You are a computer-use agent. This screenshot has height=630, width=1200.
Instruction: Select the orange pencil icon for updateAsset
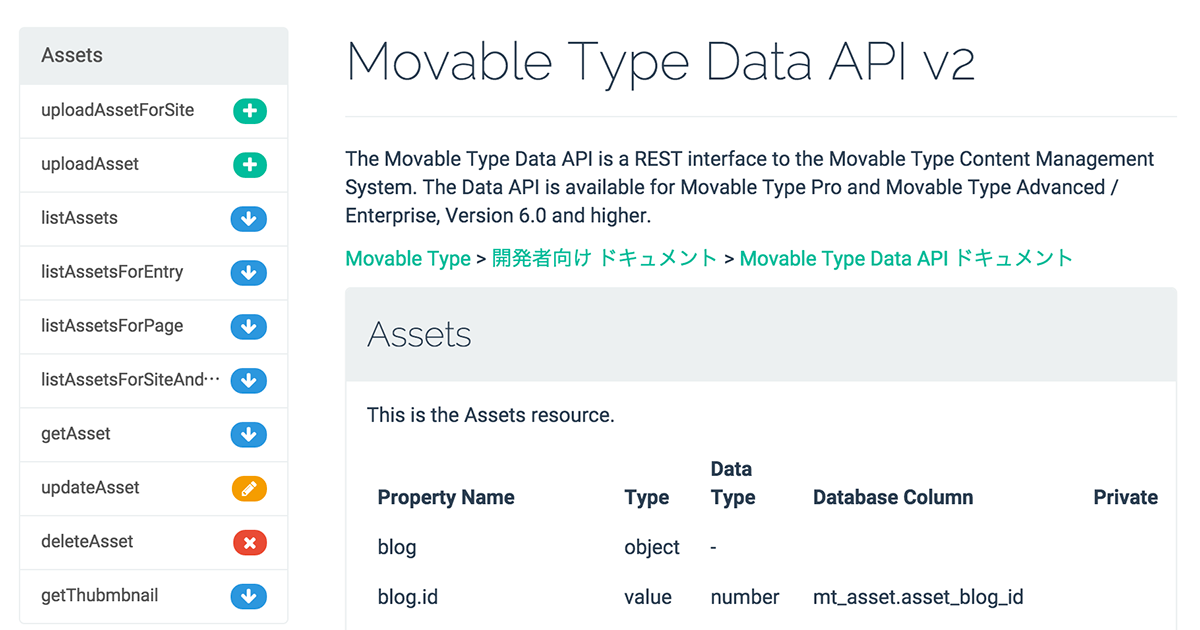(249, 488)
